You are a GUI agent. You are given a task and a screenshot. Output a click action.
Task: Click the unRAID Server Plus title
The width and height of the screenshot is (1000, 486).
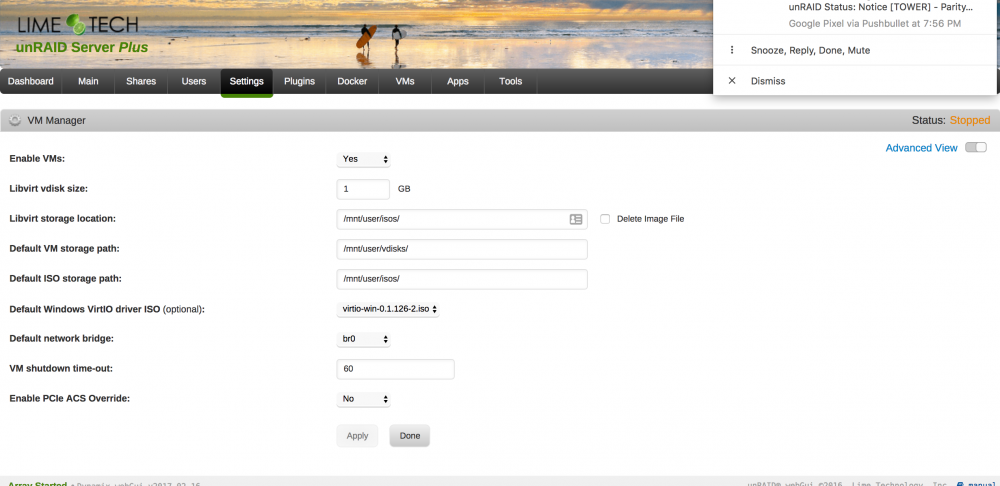(82, 48)
